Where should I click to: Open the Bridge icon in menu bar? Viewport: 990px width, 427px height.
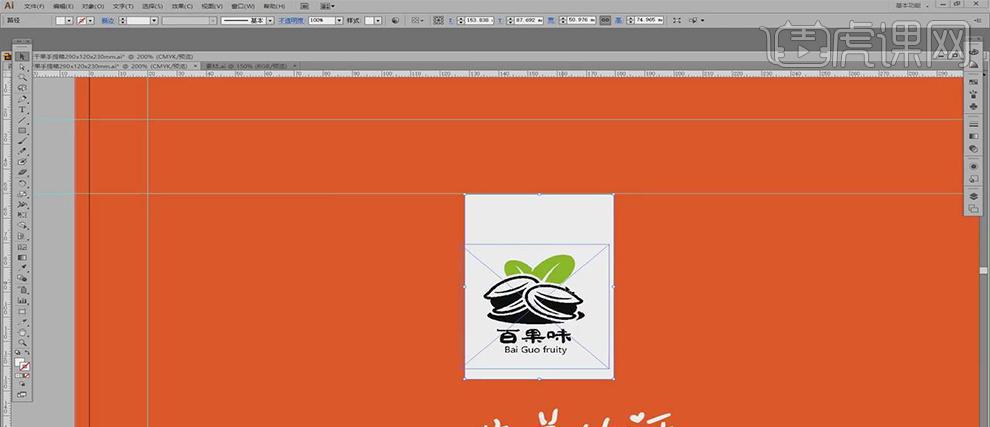(304, 6)
